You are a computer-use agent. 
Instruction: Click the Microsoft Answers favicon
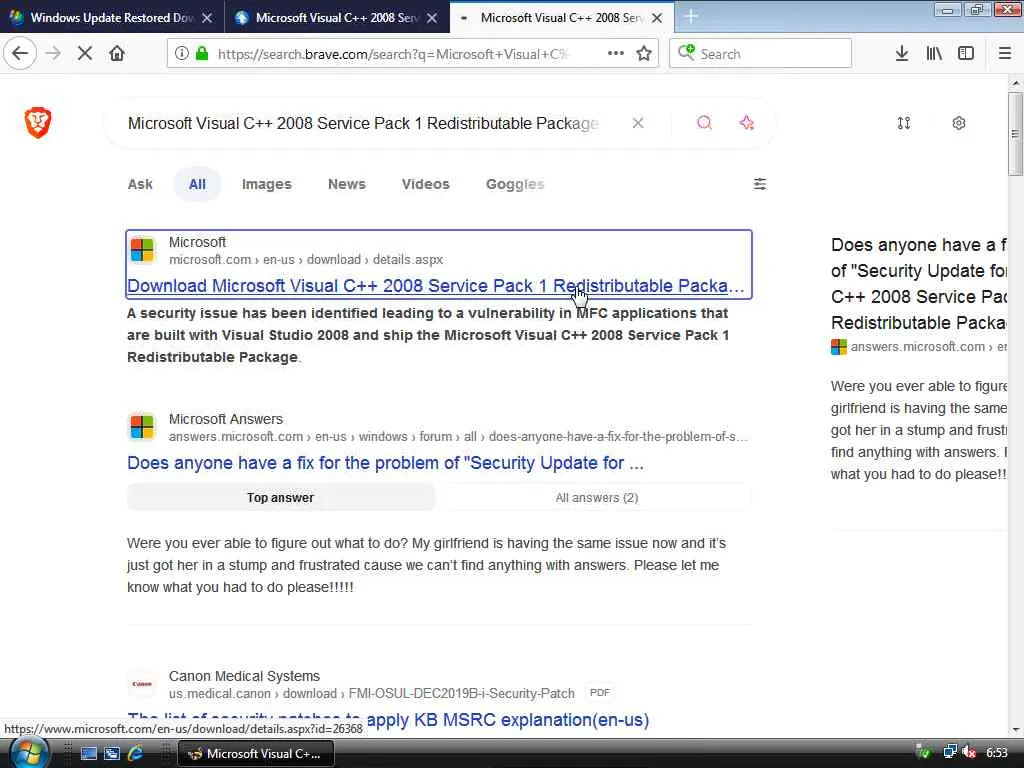click(x=142, y=427)
